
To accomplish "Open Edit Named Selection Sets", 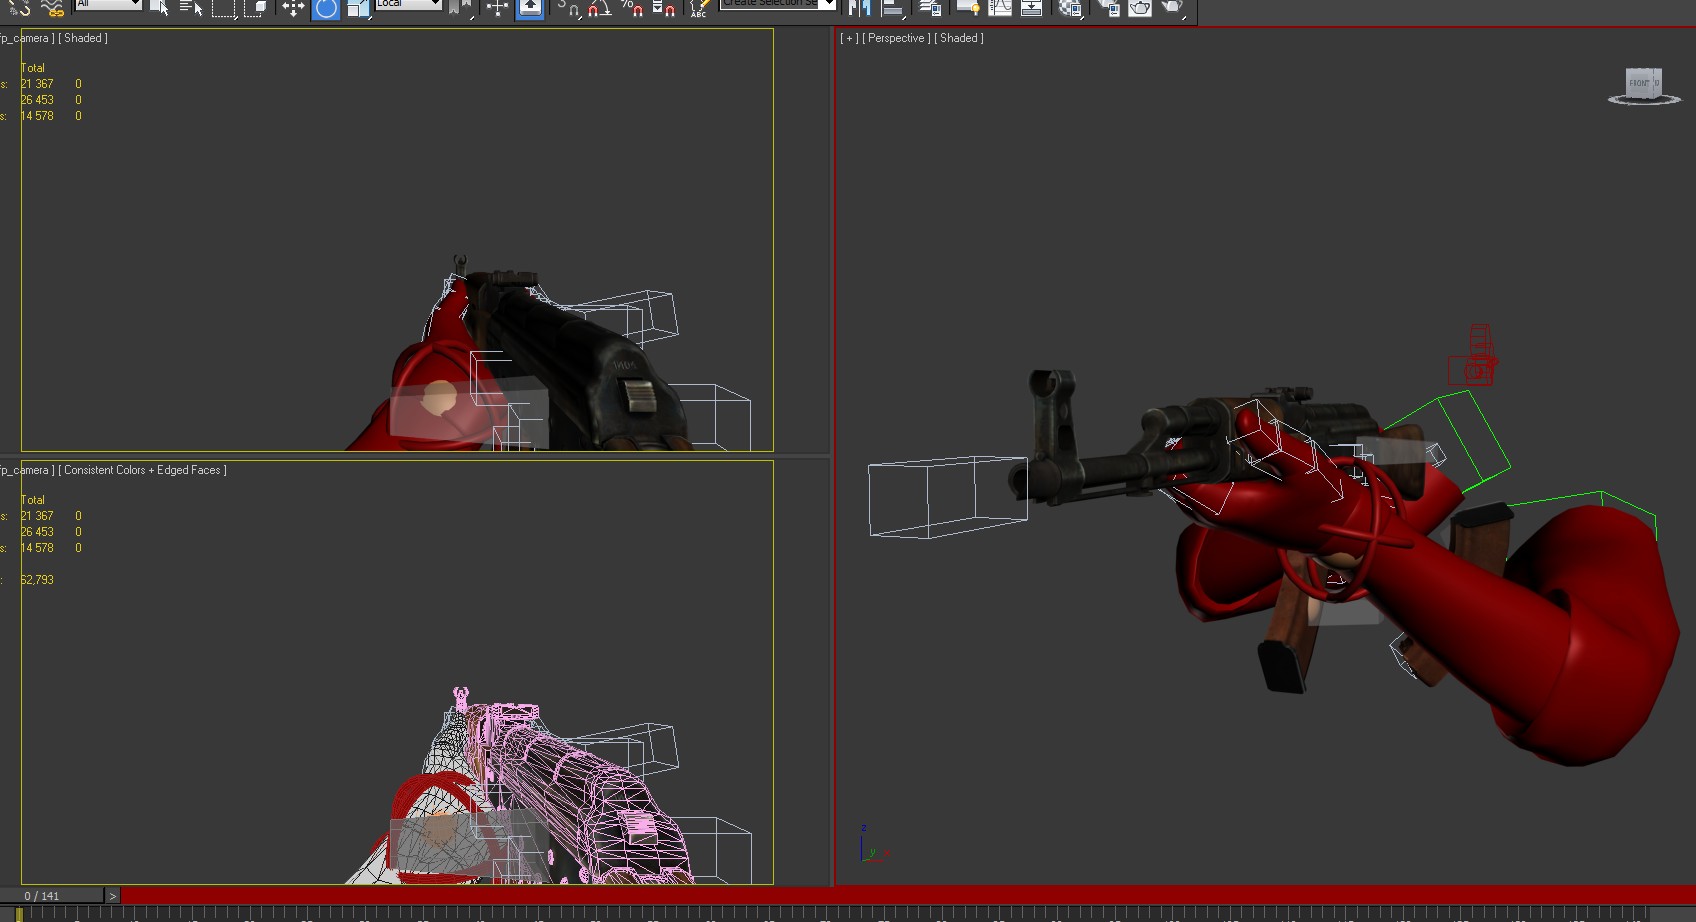I will pos(700,8).
